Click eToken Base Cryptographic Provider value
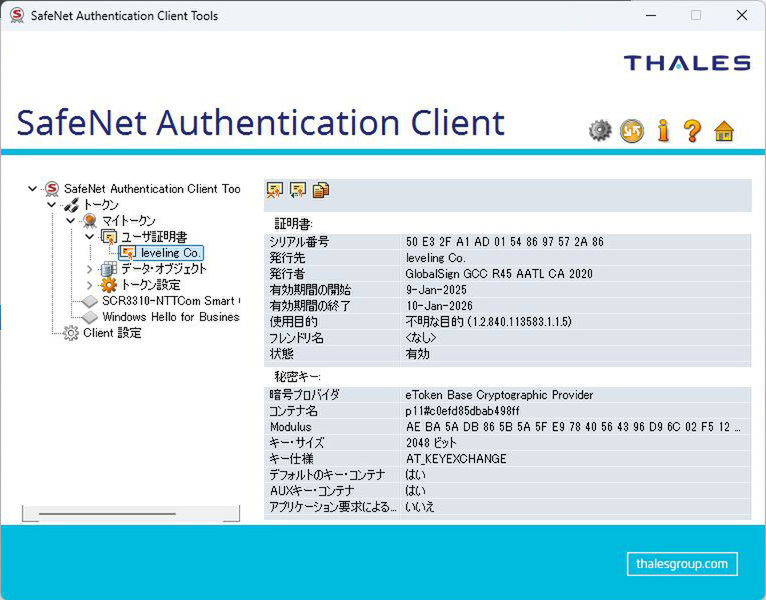This screenshot has width=766, height=600. tap(499, 395)
